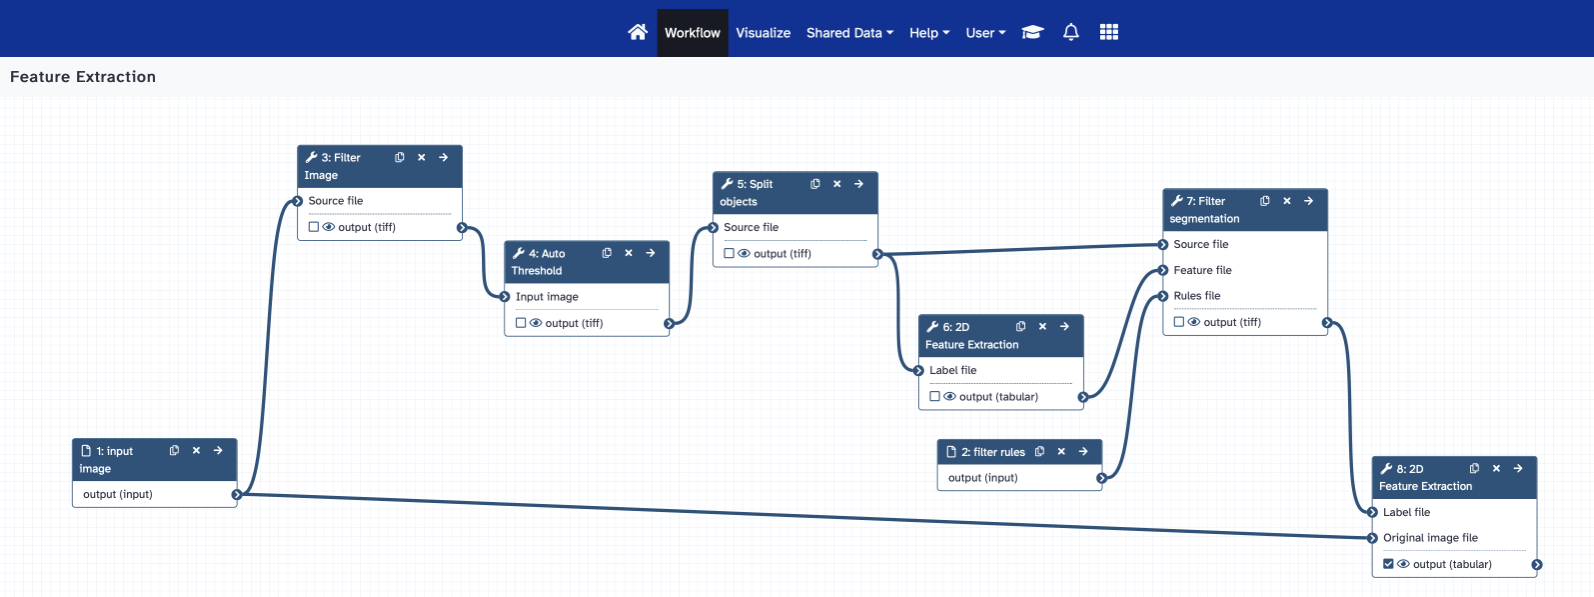Remove the 4: Auto Threshold node
Image resolution: width=1594 pixels, height=597 pixels.
tap(629, 254)
